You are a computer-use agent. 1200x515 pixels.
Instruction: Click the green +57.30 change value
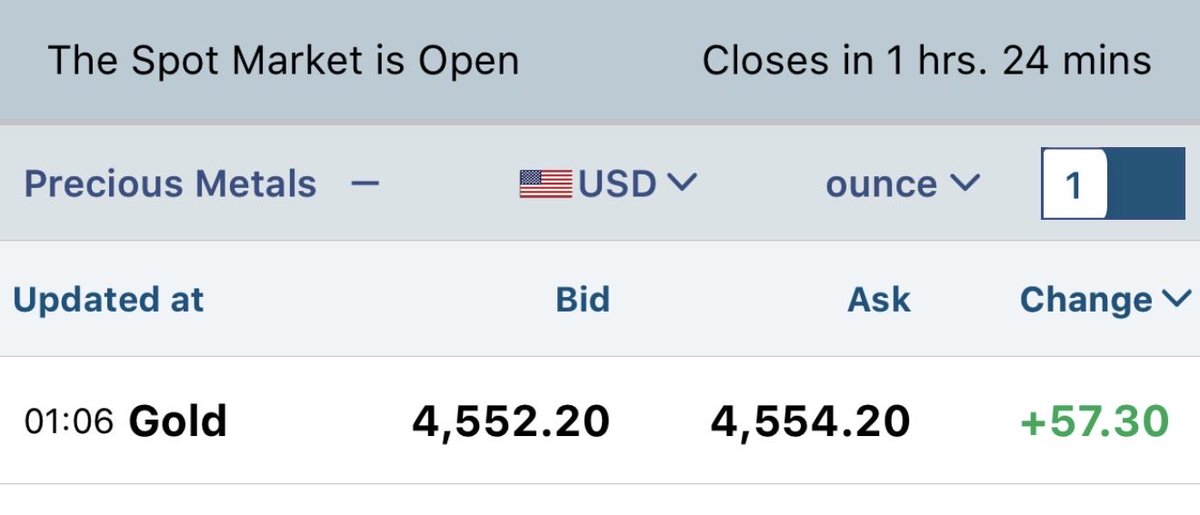click(x=1094, y=421)
